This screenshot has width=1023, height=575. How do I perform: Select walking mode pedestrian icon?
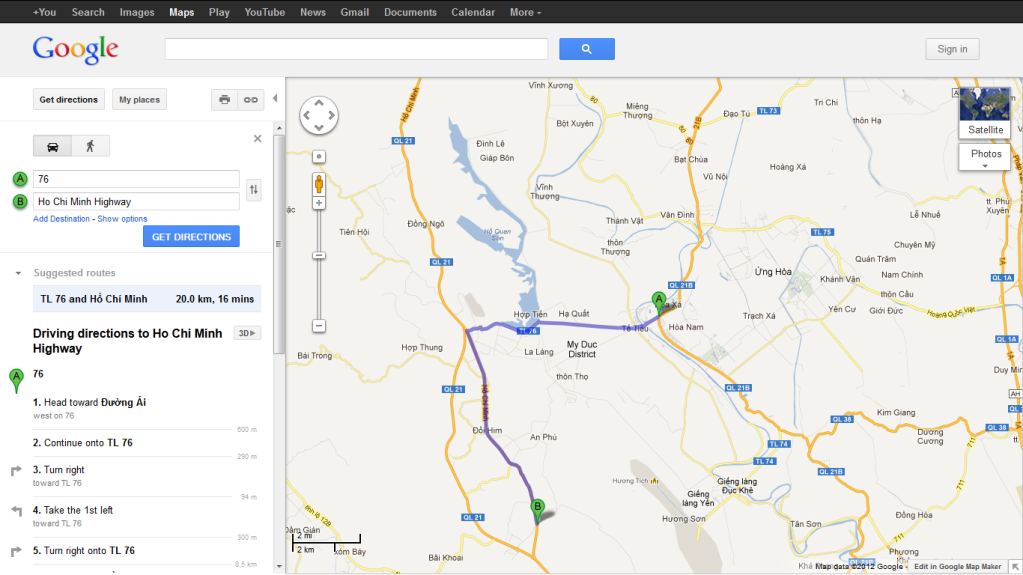tap(91, 146)
